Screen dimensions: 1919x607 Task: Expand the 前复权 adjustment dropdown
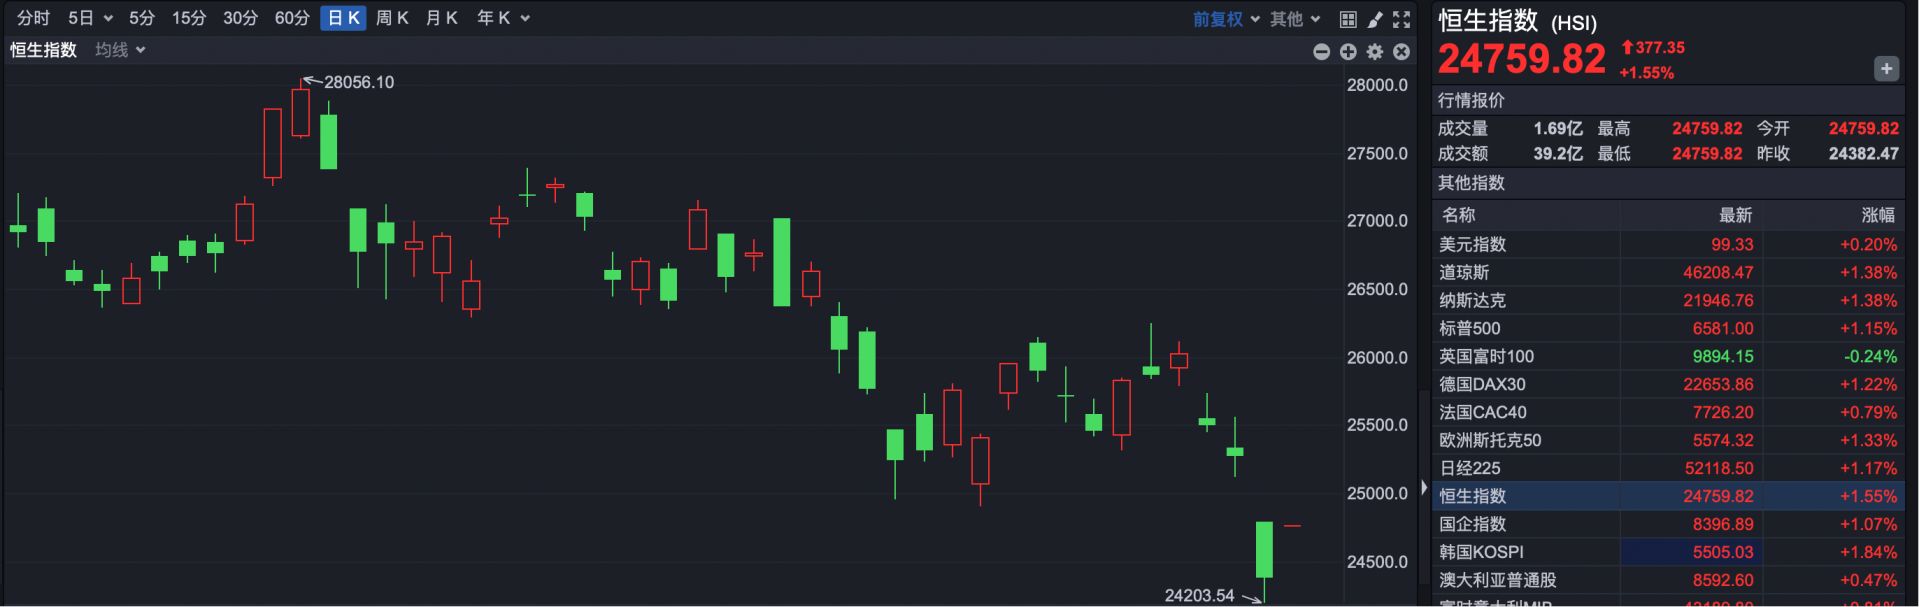coord(1226,19)
